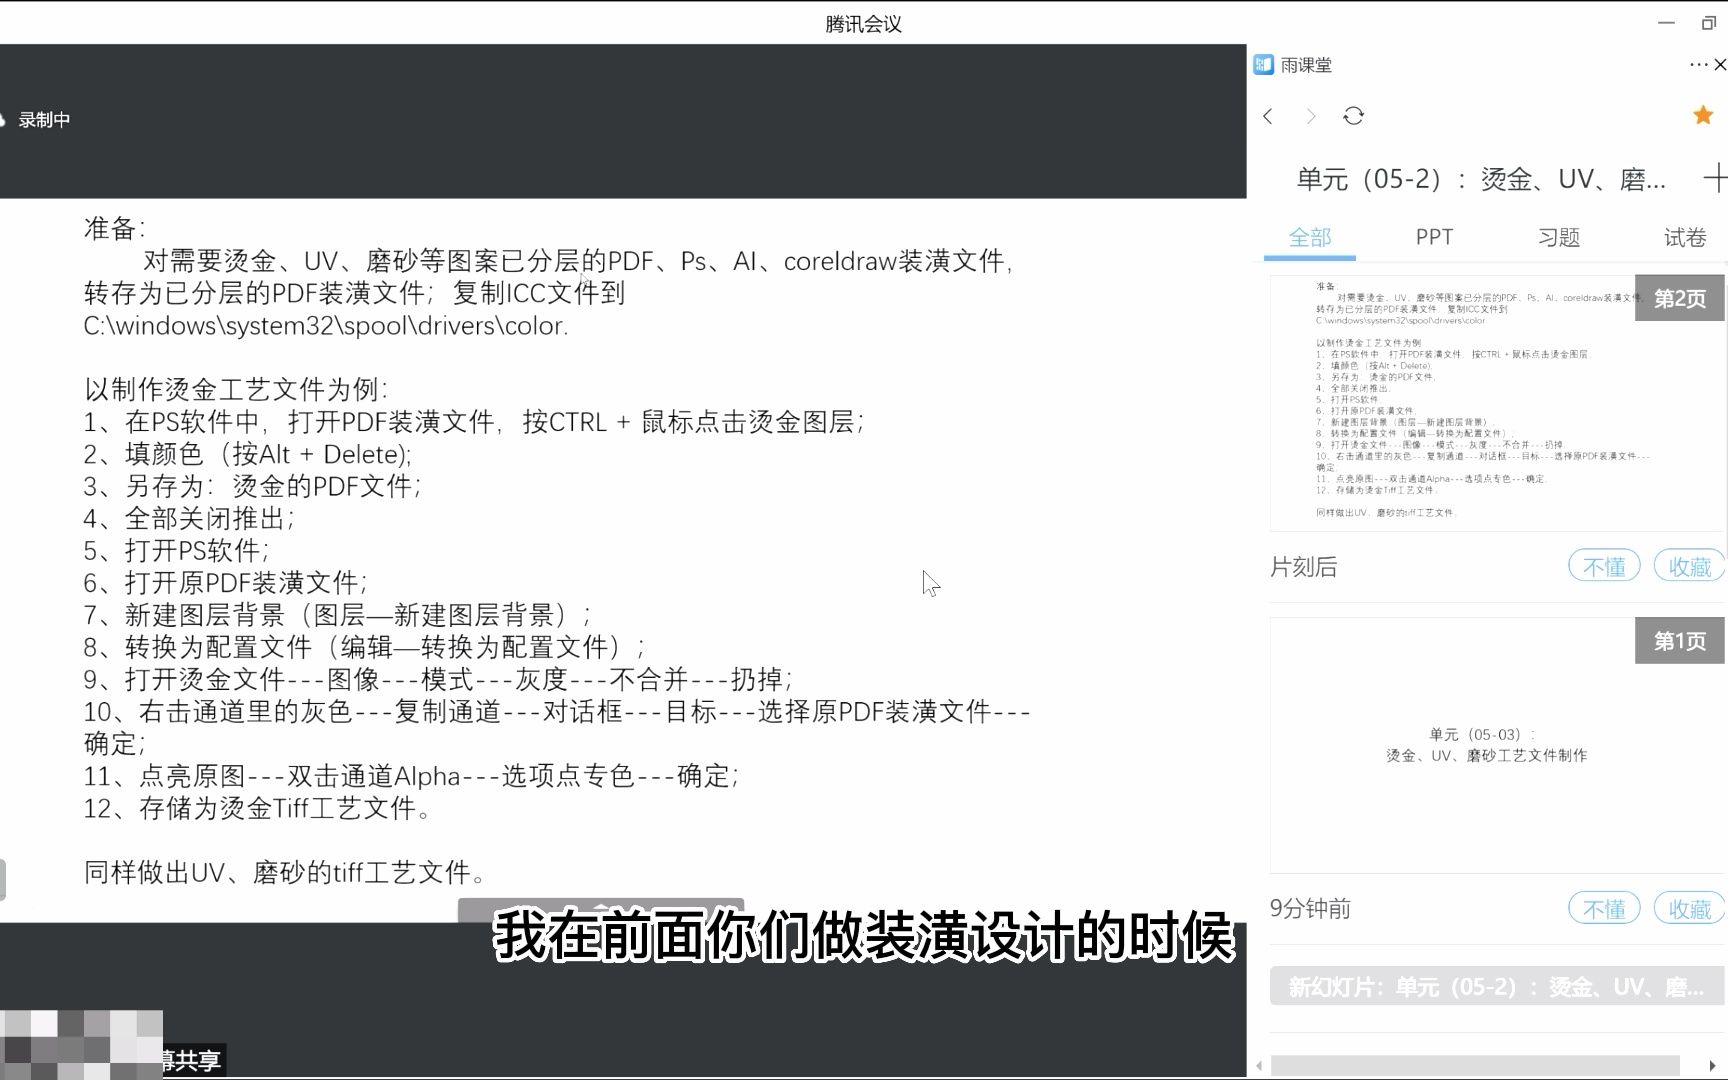Click the 9分钟前 timestamp label

[x=1310, y=909]
